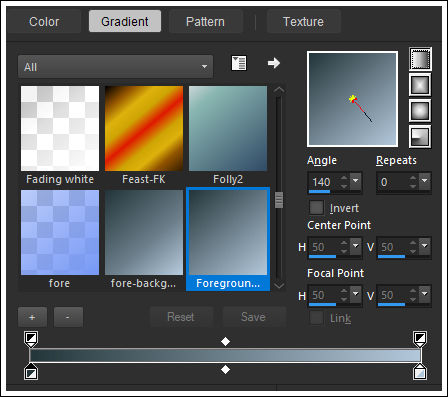448x397 pixels.
Task: Open Center Point H dropdown arrow
Action: coord(356,247)
